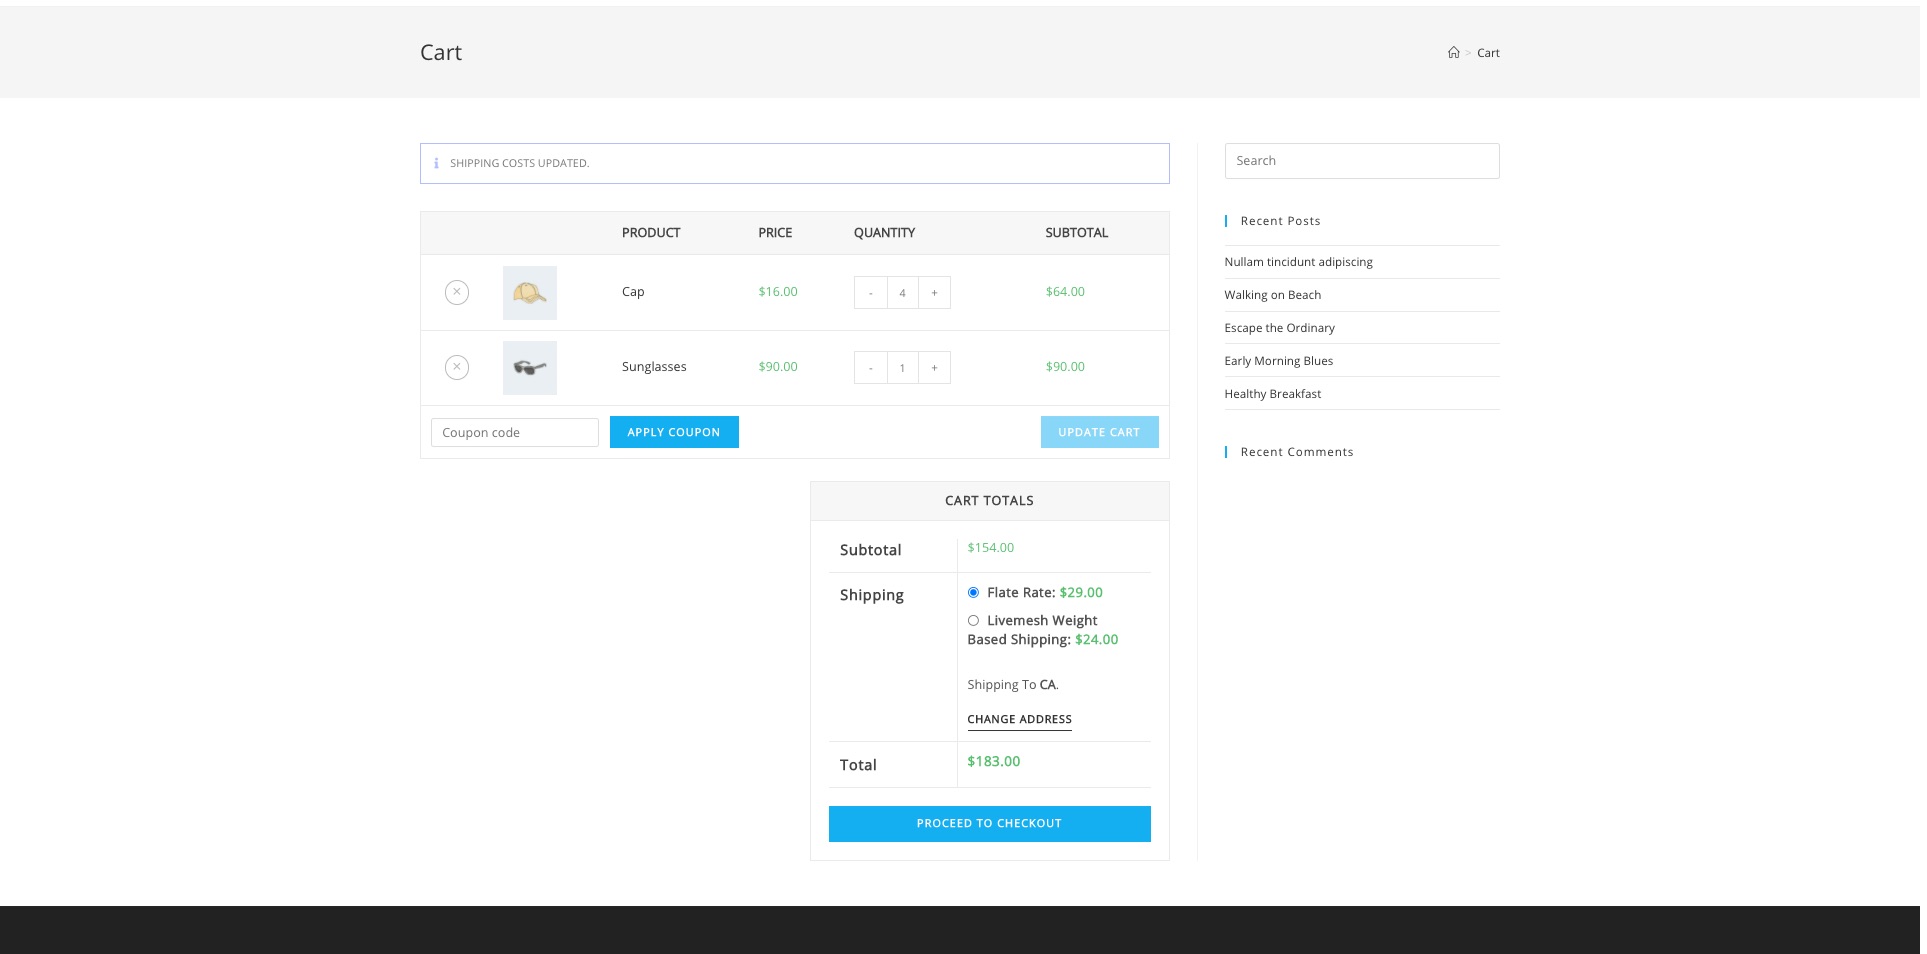Increase the Sunglasses quantity

coord(934,367)
